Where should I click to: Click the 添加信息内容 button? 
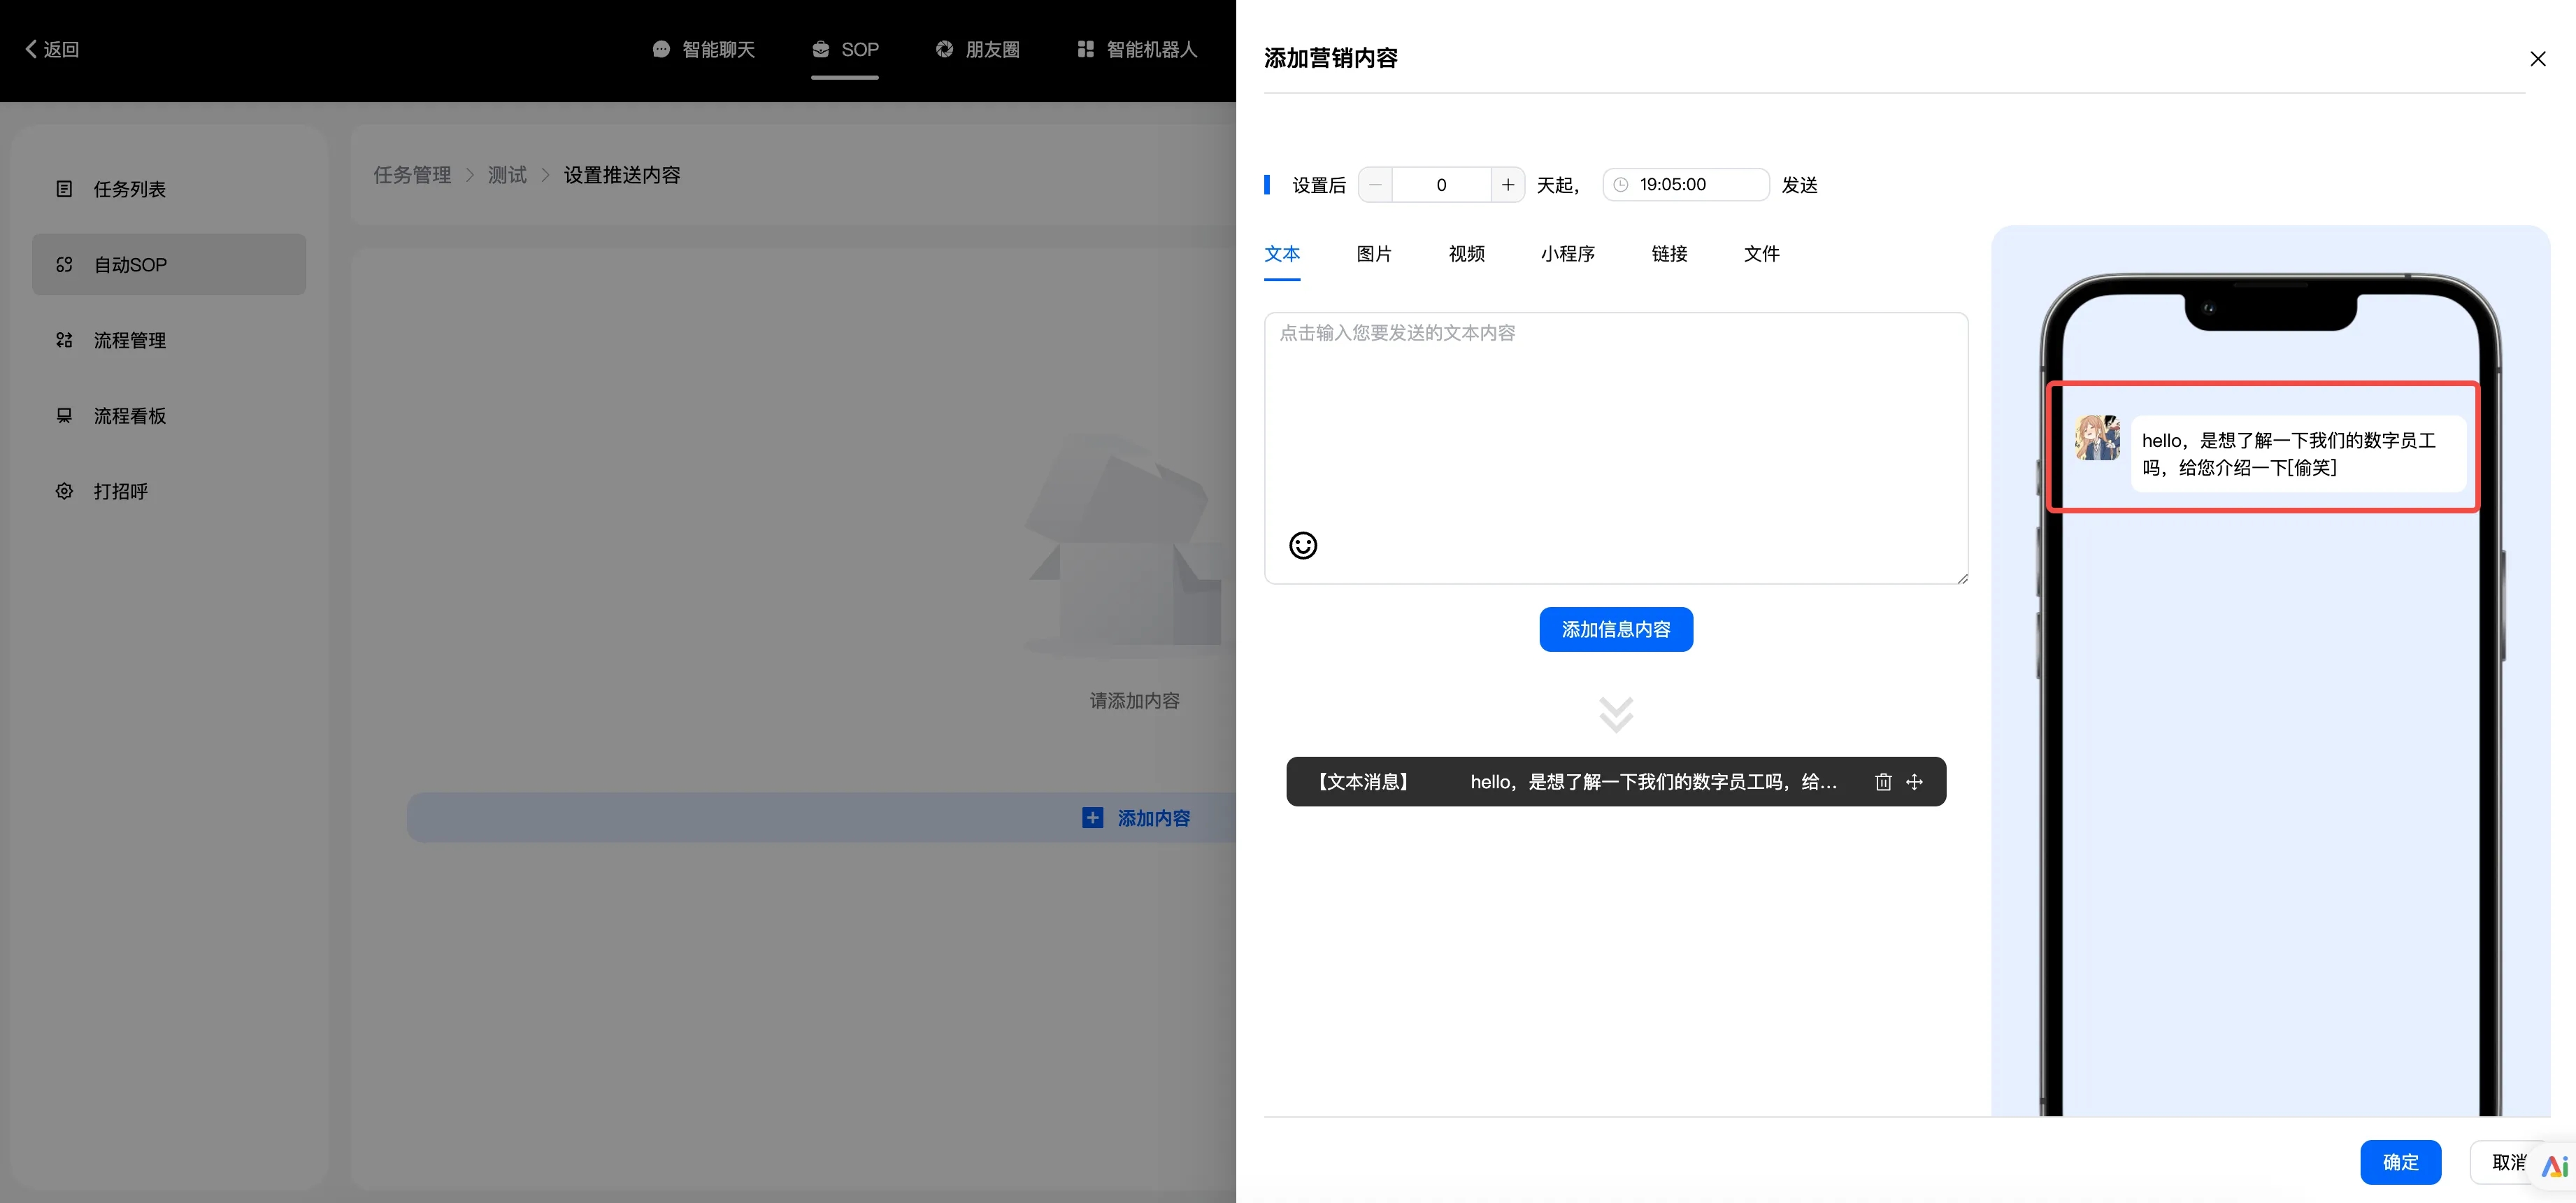pyautogui.click(x=1615, y=629)
